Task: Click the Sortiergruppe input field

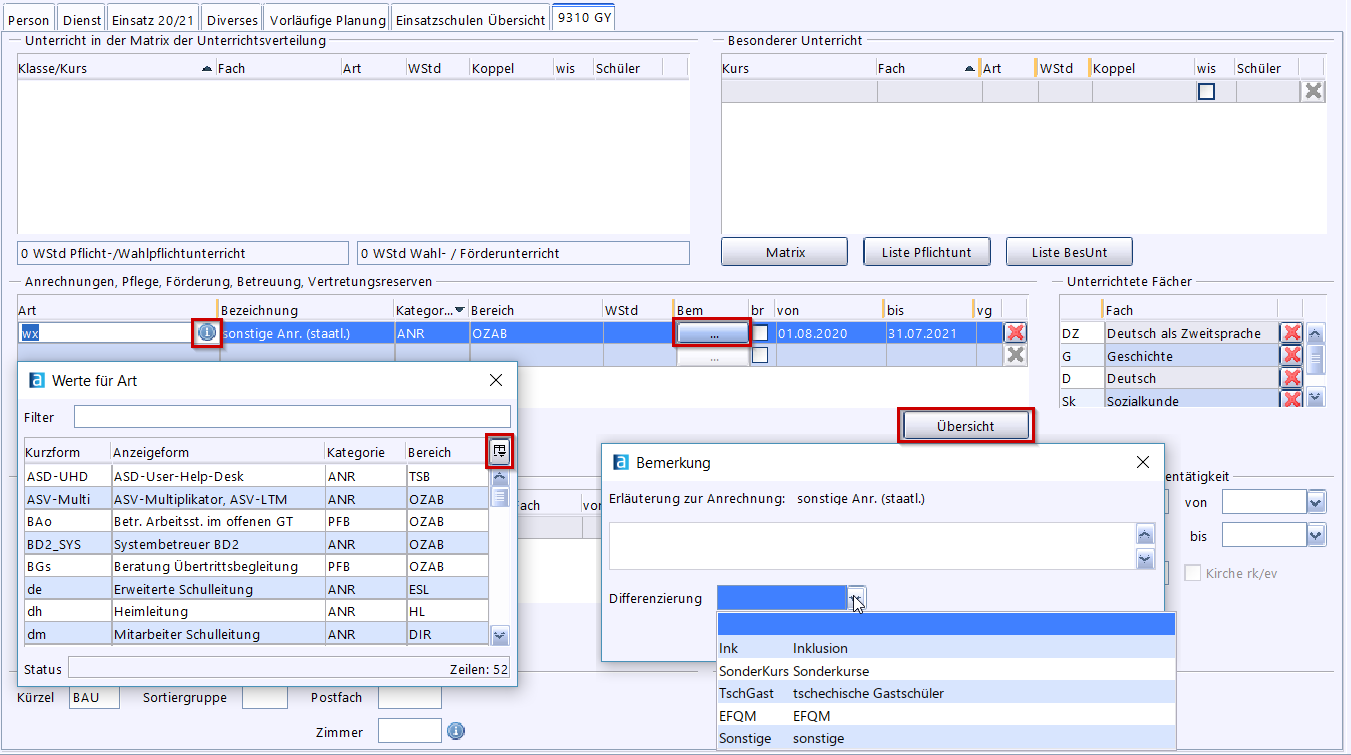Action: click(x=265, y=698)
